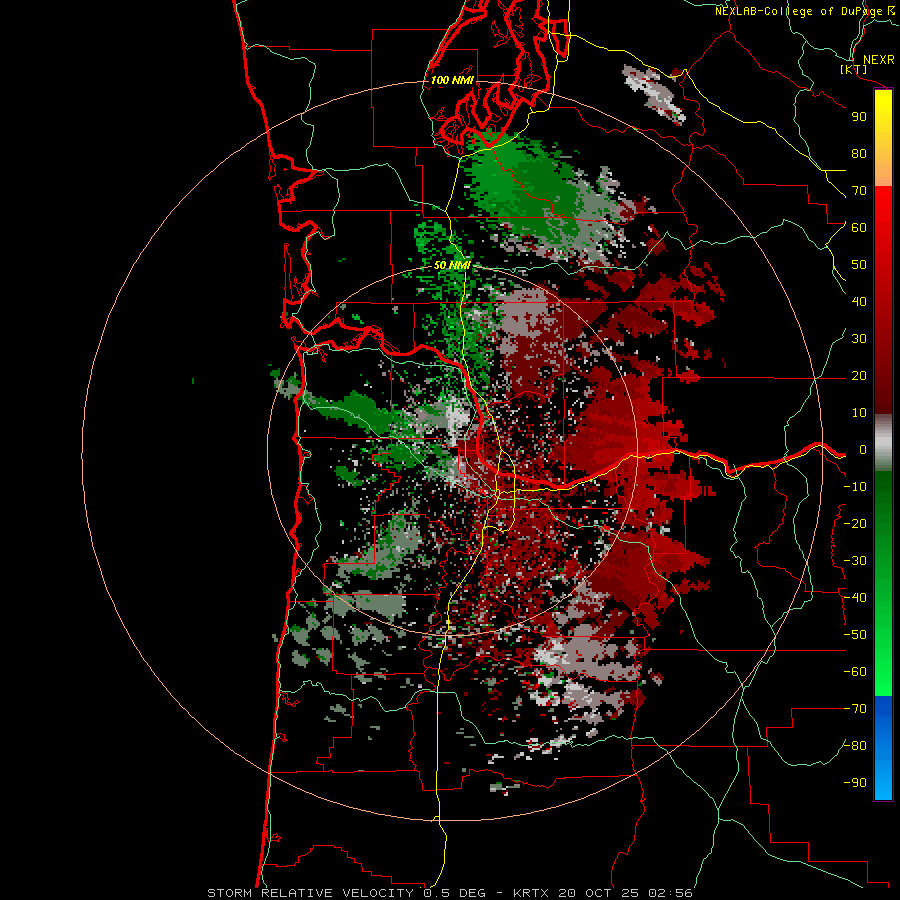Click the 50 knot scale label
The image size is (900, 900).
859,265
